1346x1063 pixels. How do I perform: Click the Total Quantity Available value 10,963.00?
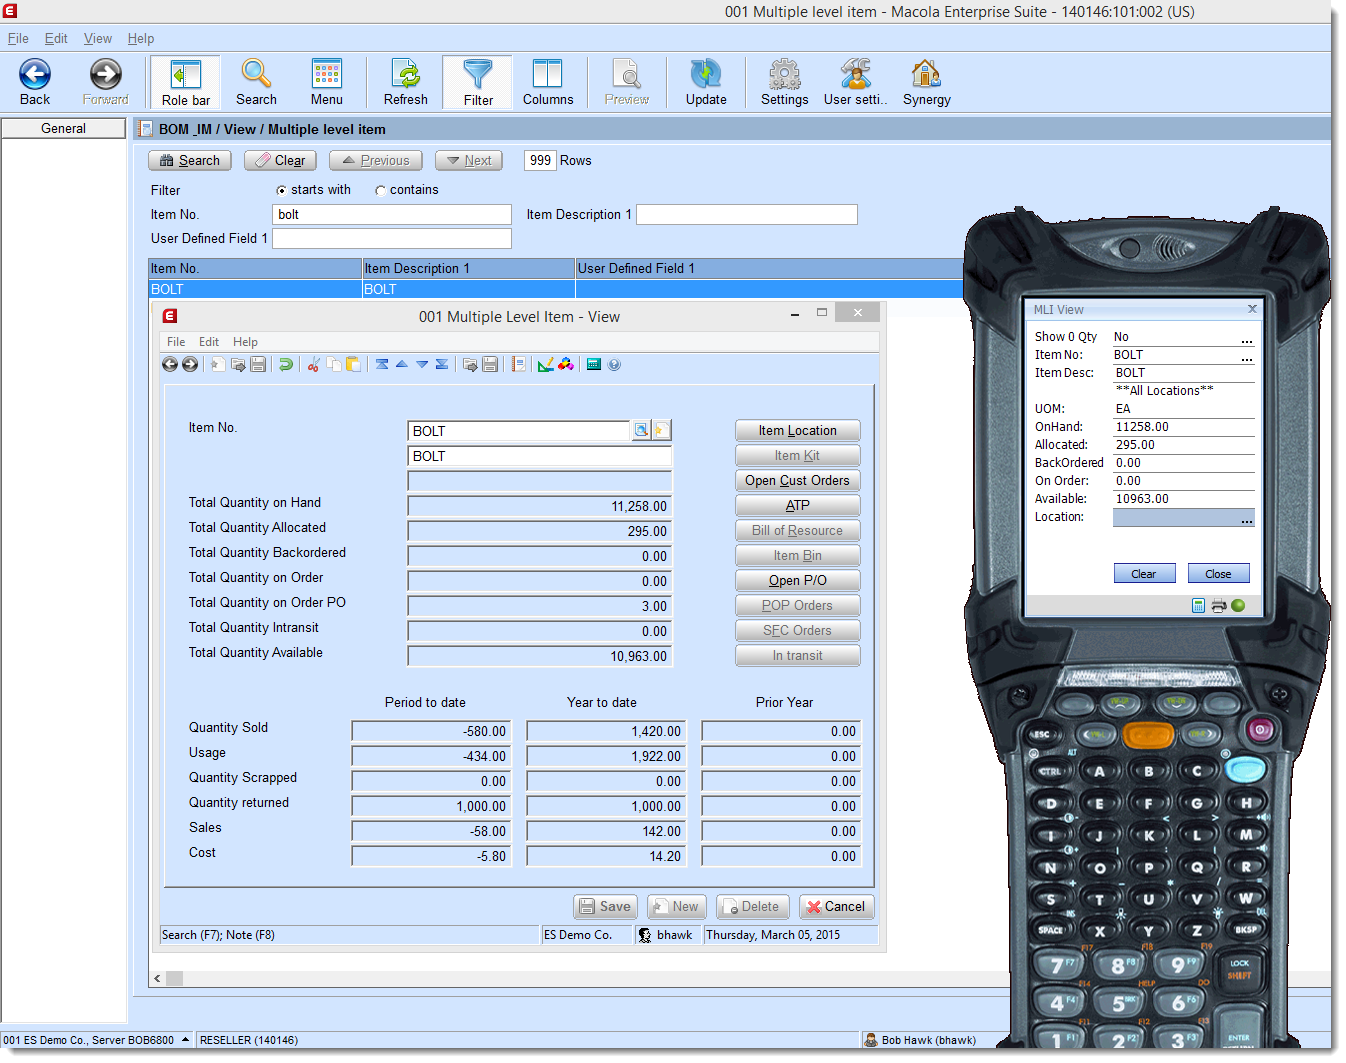pos(540,656)
